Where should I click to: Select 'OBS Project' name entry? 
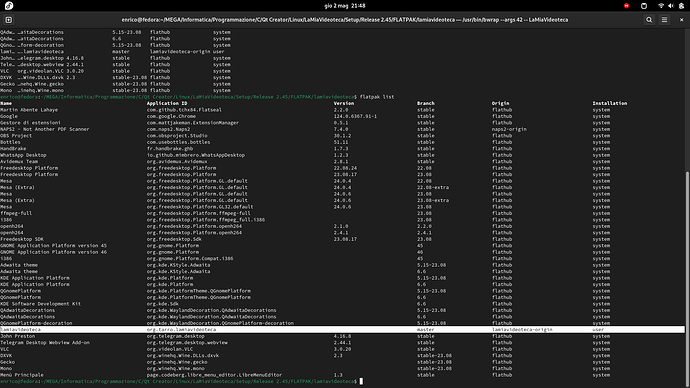coord(16,136)
